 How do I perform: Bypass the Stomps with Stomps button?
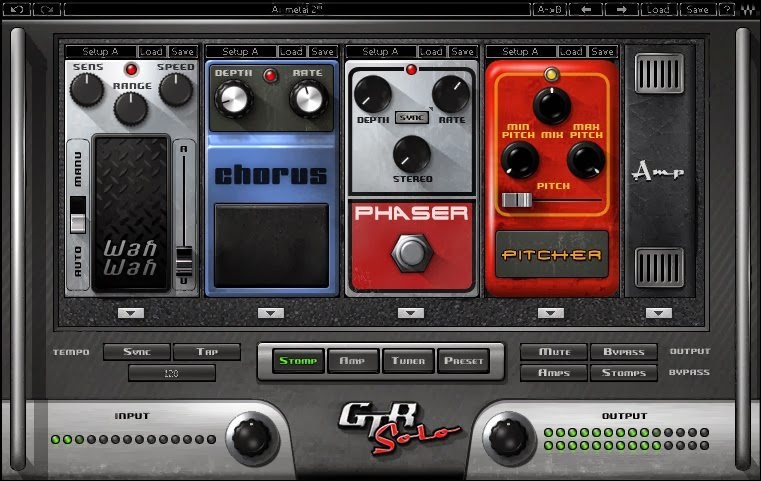click(624, 372)
